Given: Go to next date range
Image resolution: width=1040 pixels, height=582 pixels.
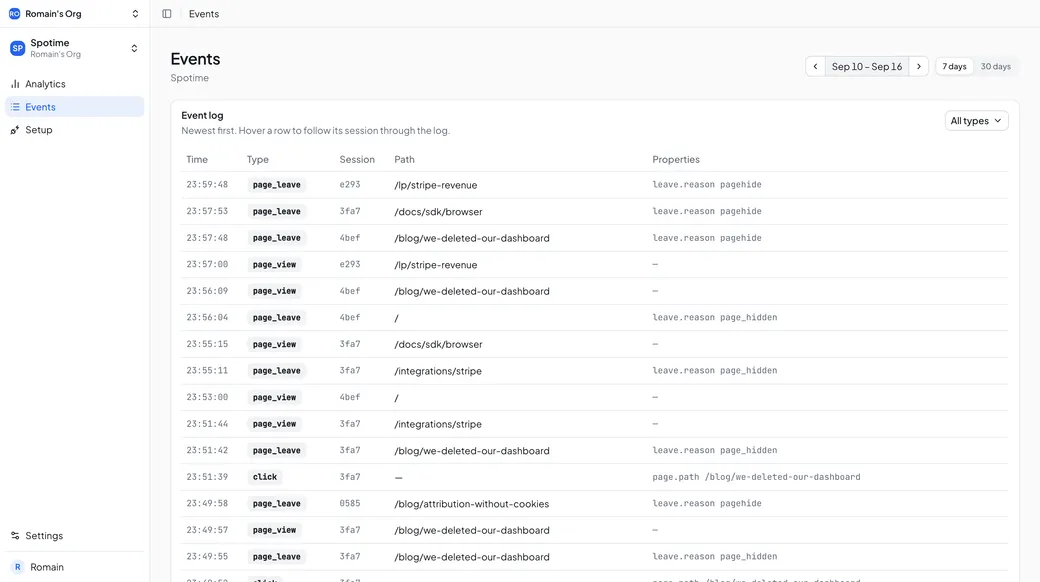Looking at the screenshot, I should pyautogui.click(x=919, y=66).
